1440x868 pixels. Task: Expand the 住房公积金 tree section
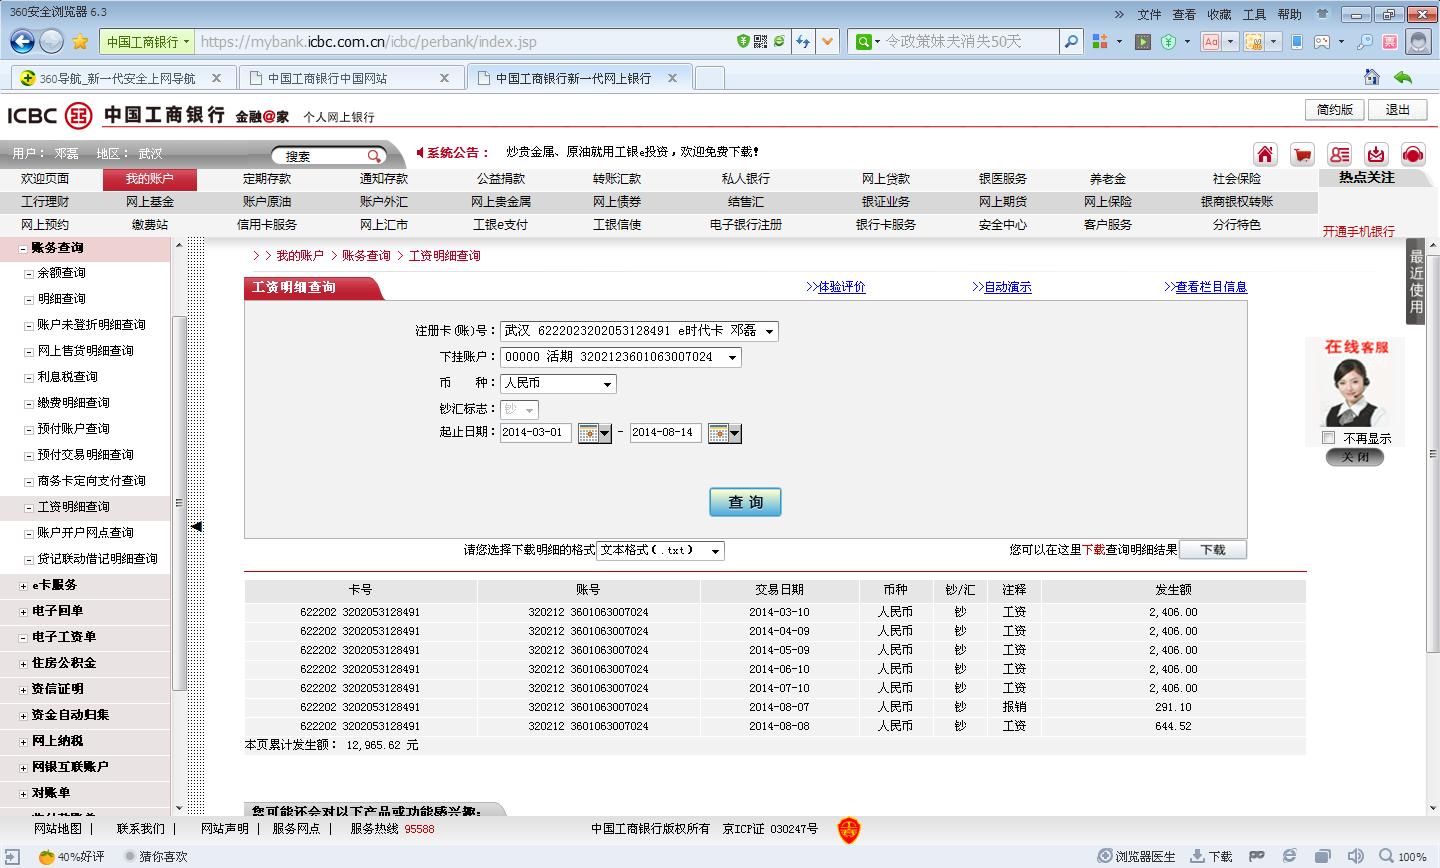(x=24, y=663)
